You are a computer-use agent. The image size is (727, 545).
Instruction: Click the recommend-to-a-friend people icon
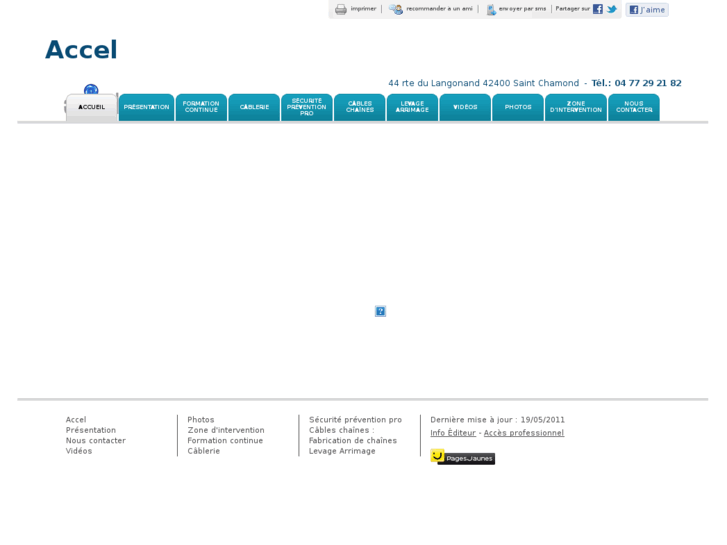[x=396, y=9]
